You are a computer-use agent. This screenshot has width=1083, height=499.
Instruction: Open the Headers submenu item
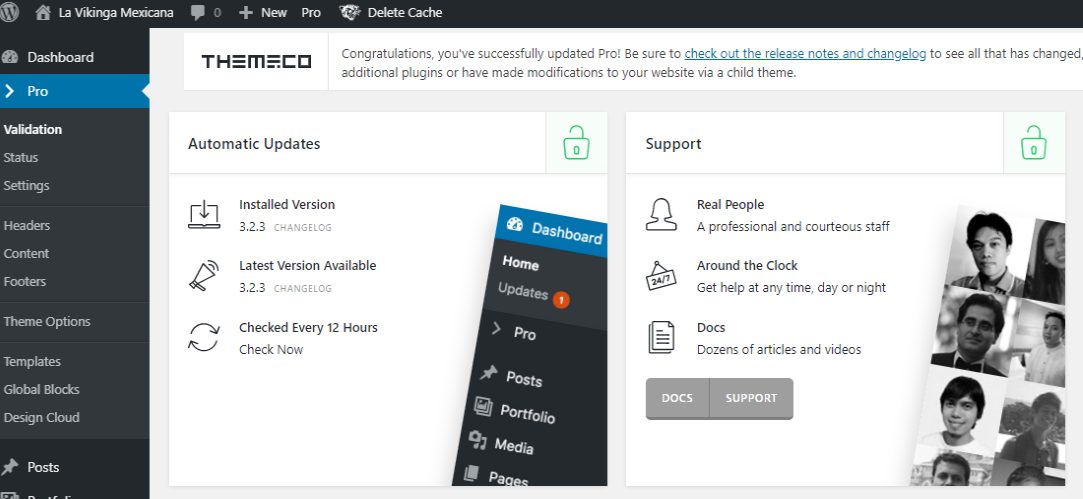tap(27, 225)
